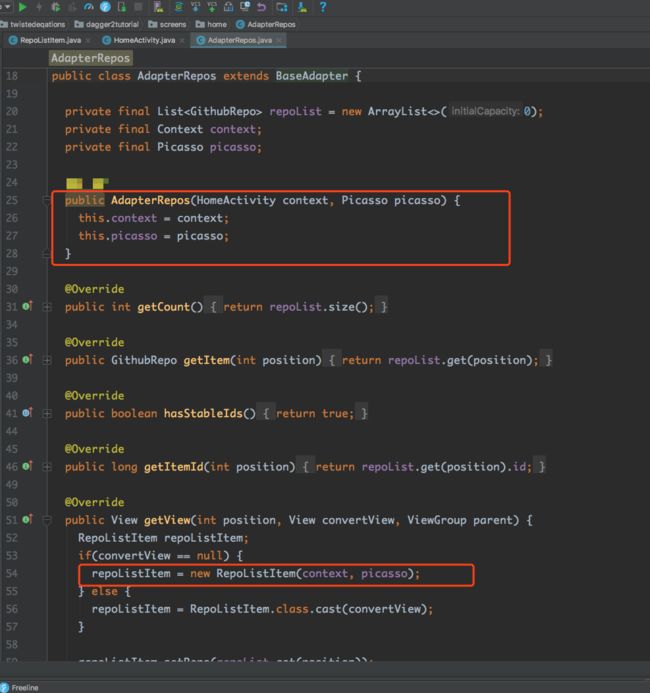Click the folded '{ return repoList.size(); }' block

(x=298, y=307)
